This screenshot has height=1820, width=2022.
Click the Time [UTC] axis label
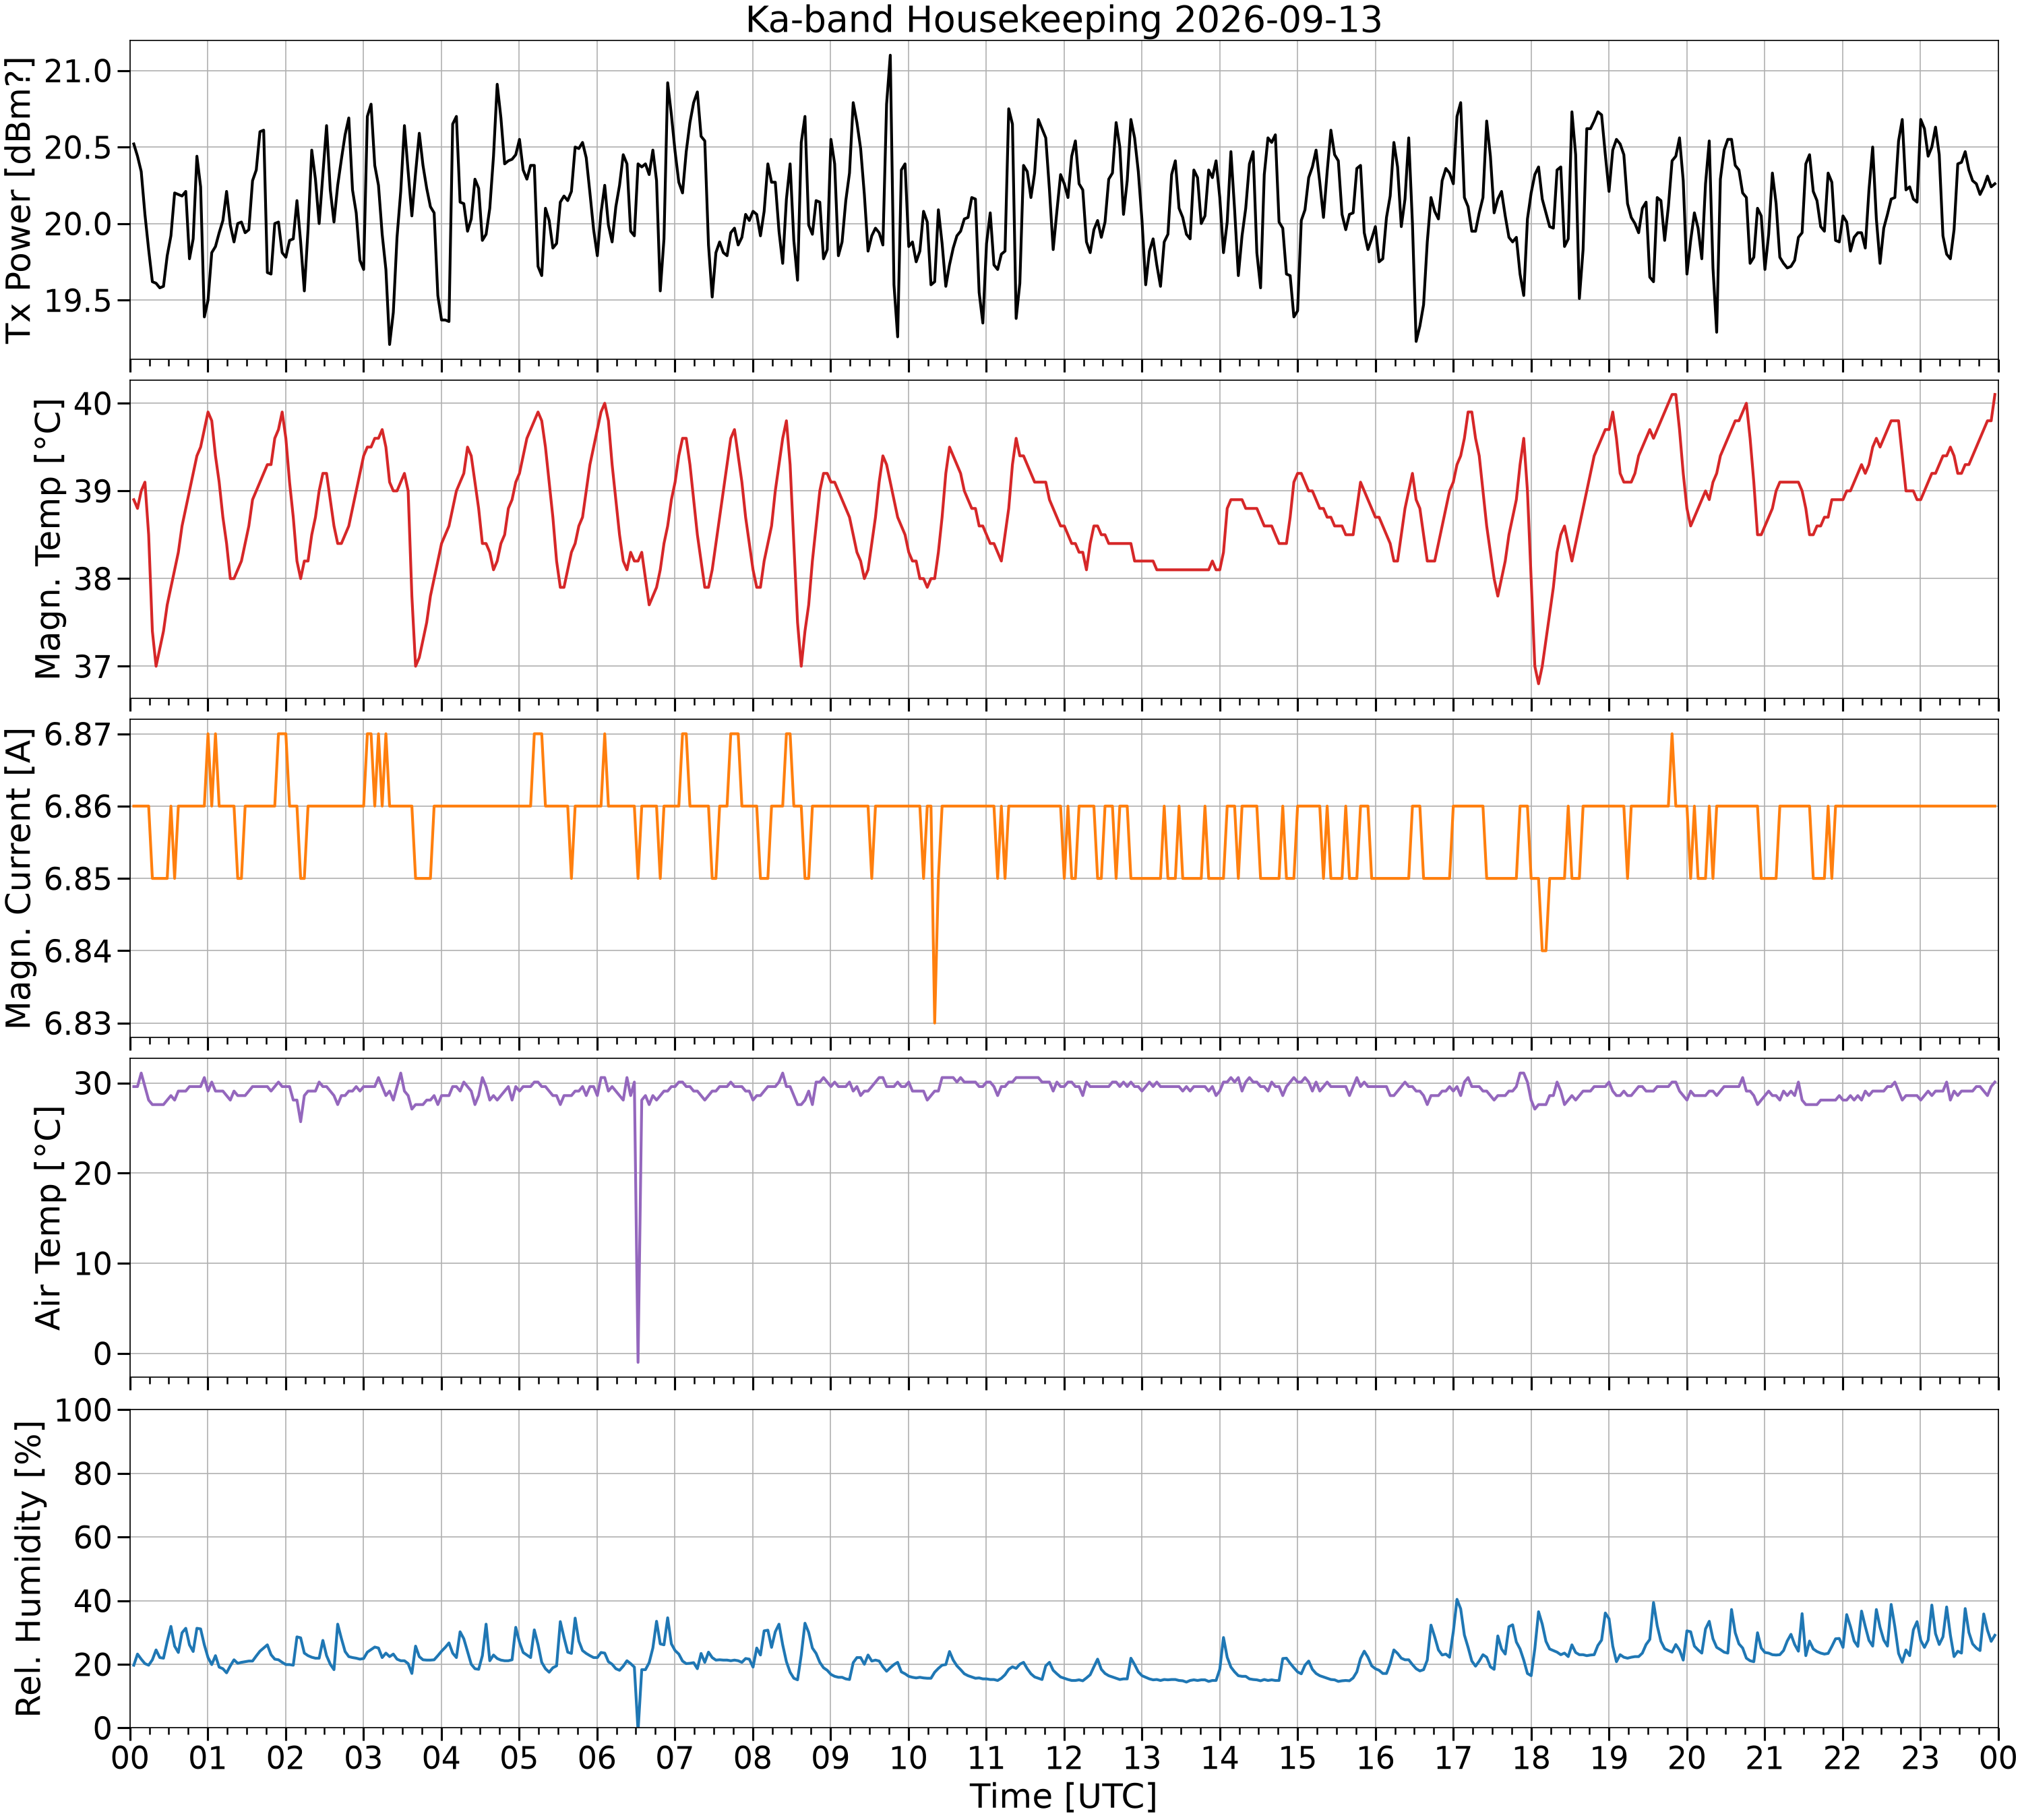point(1063,1796)
